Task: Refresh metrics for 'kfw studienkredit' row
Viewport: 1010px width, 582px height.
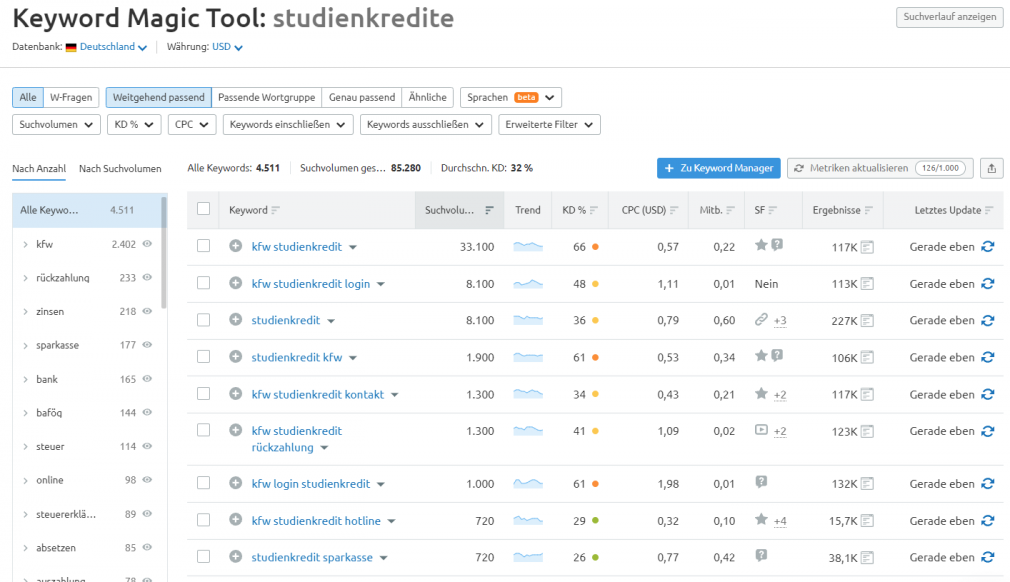Action: click(987, 247)
